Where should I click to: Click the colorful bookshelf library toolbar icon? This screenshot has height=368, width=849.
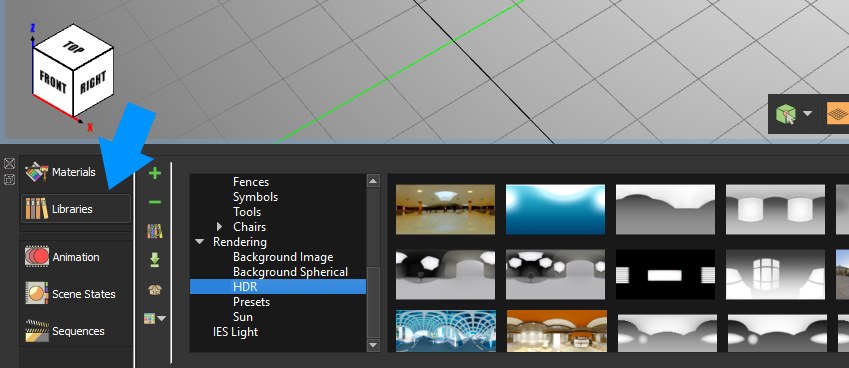(155, 231)
